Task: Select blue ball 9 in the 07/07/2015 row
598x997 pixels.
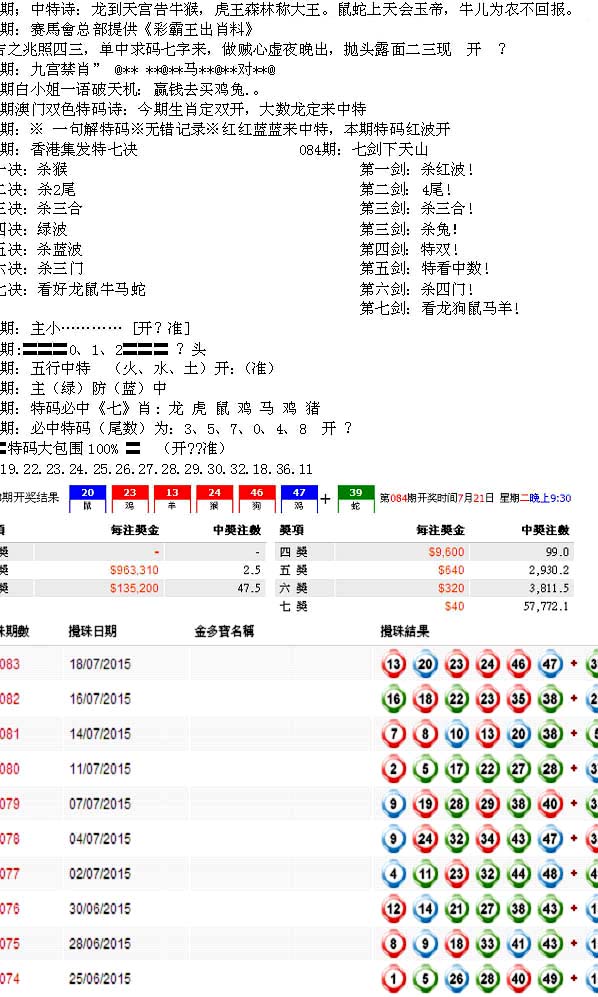Action: (394, 804)
